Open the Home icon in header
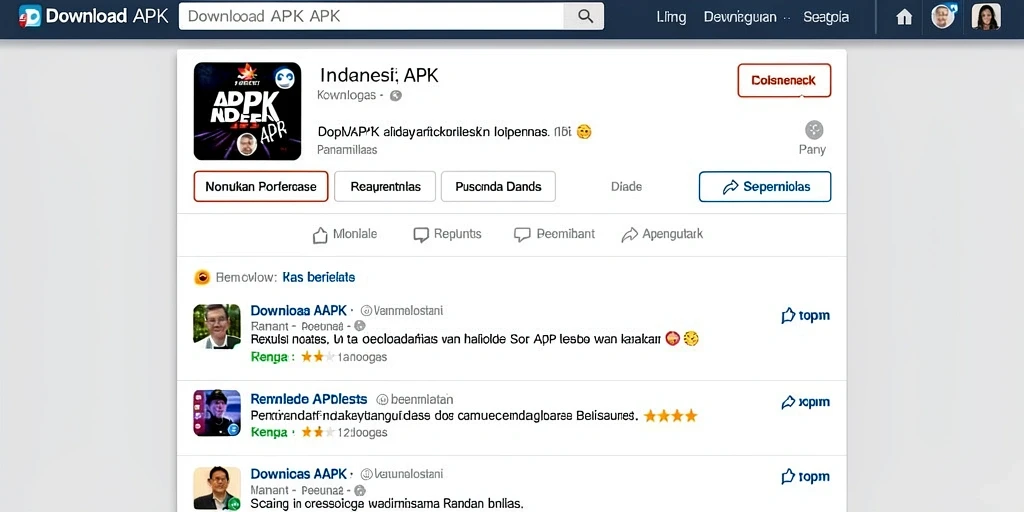The width and height of the screenshot is (1024, 512). click(904, 17)
